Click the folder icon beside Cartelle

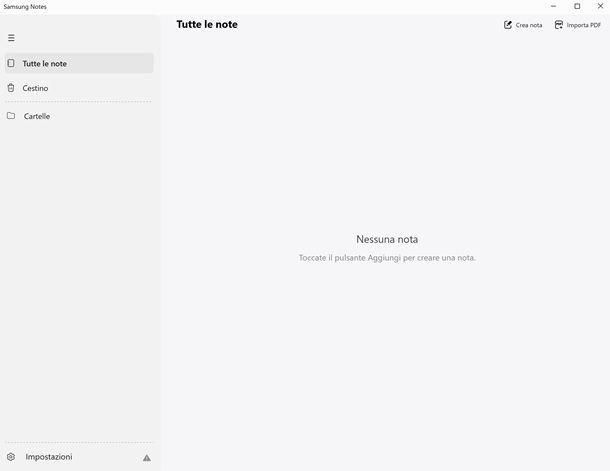point(11,116)
